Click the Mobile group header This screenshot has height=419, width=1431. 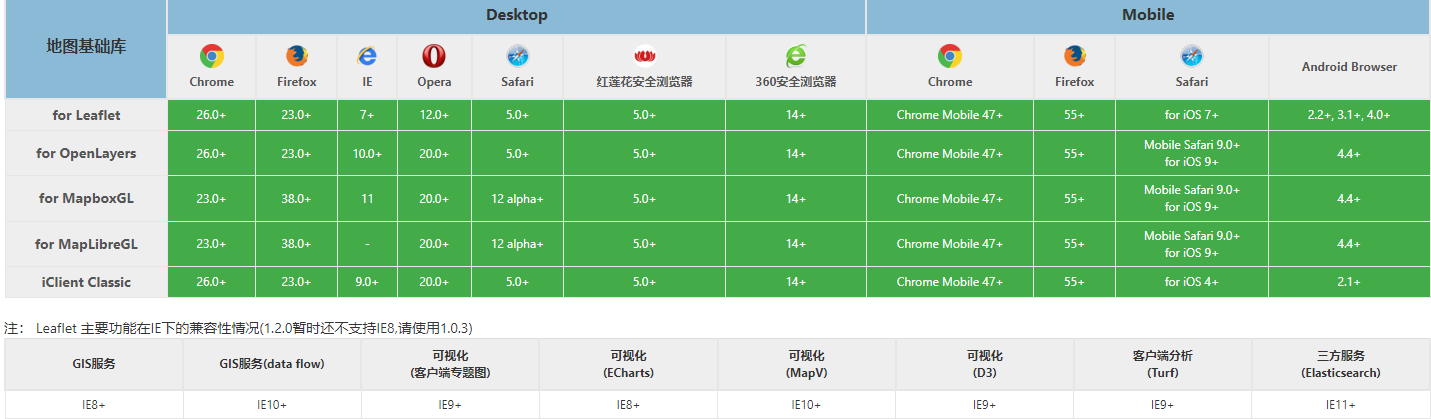point(1147,15)
